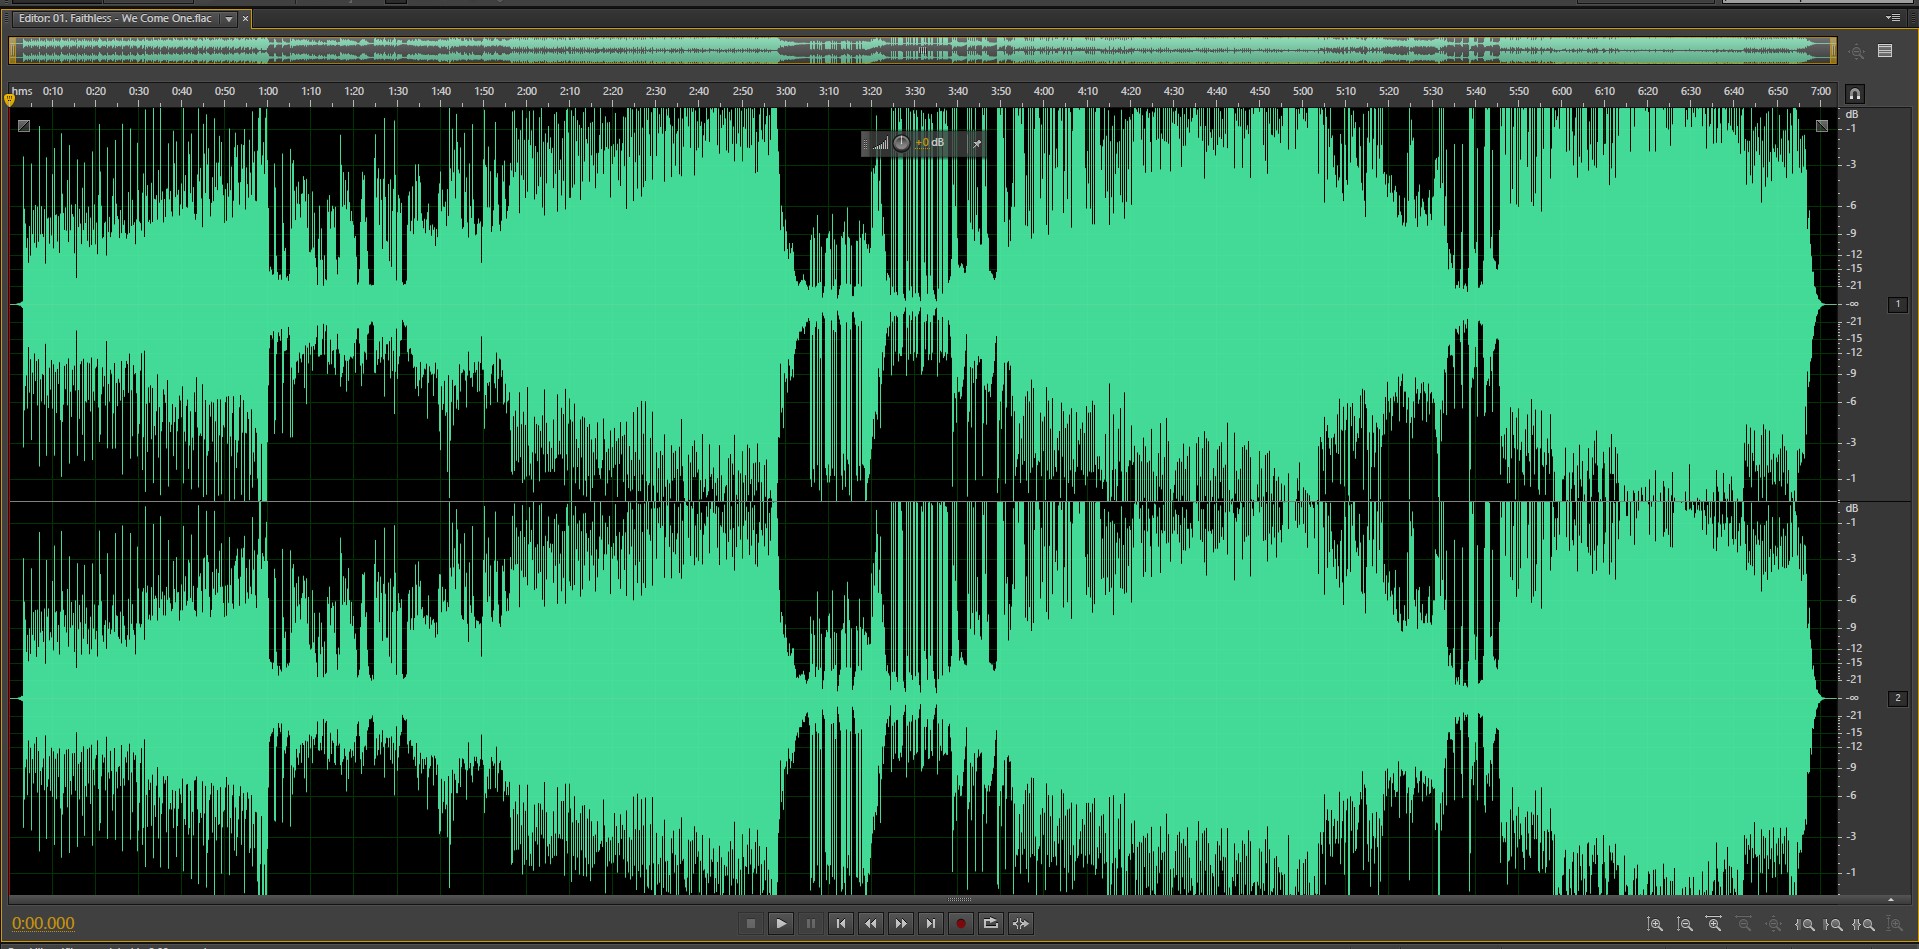Toggle Skip Selection button
This screenshot has height=949, width=1919.
pos(1020,923)
